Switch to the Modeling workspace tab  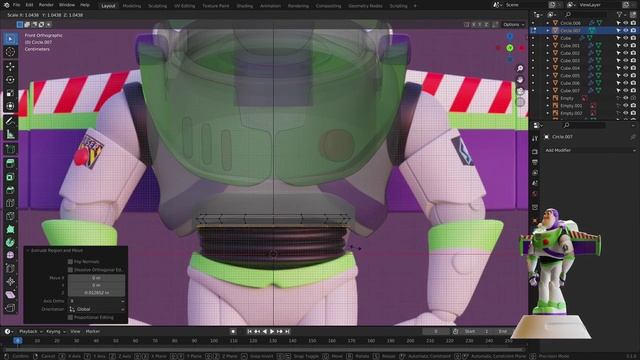[x=131, y=6]
